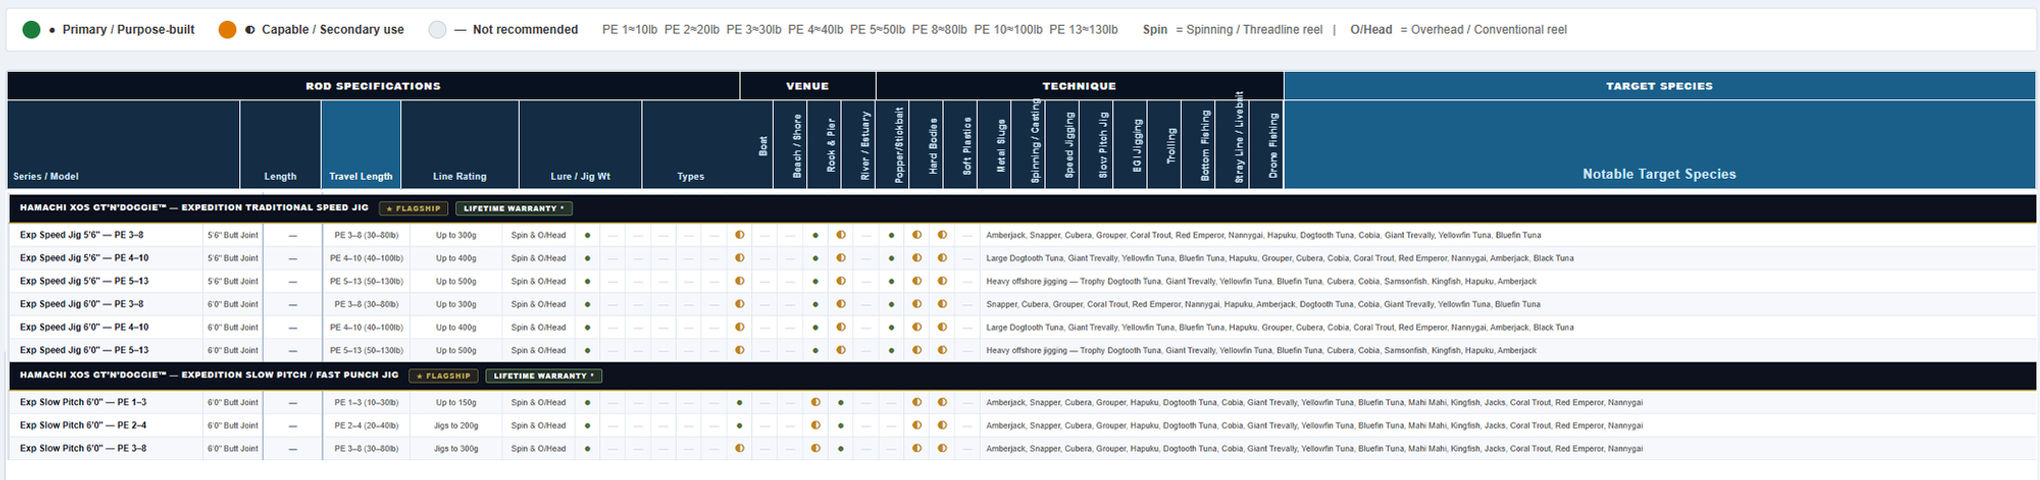The width and height of the screenshot is (2040, 480).
Task: Click the Slow Pitch Jig technique column header
Action: (x=1097, y=144)
